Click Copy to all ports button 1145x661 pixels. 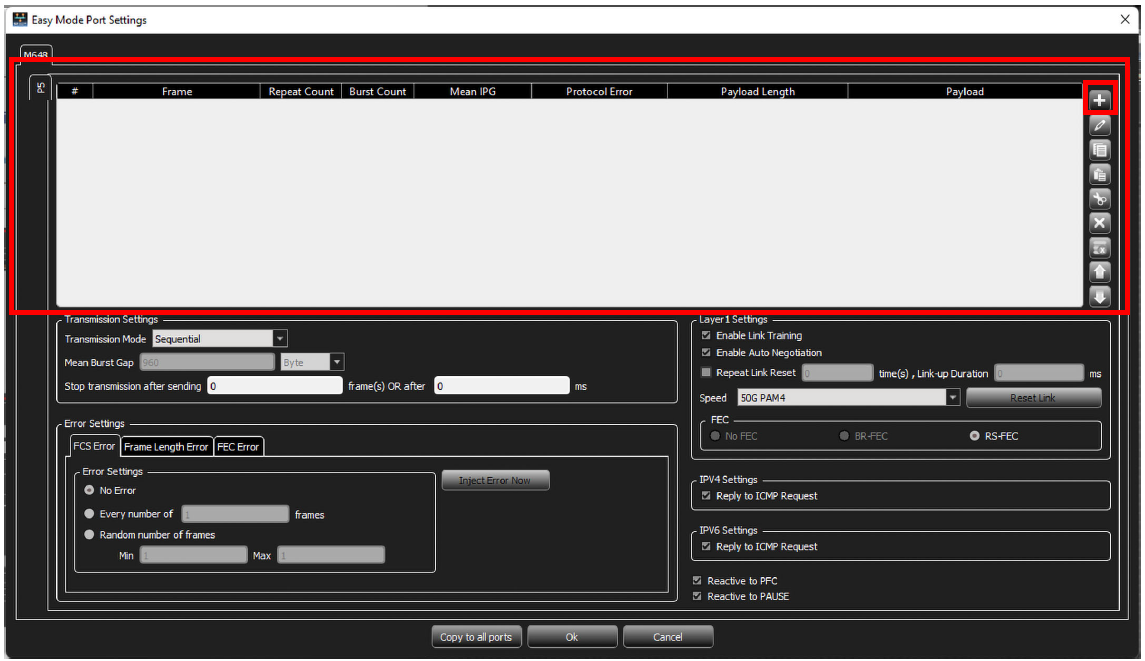(476, 637)
